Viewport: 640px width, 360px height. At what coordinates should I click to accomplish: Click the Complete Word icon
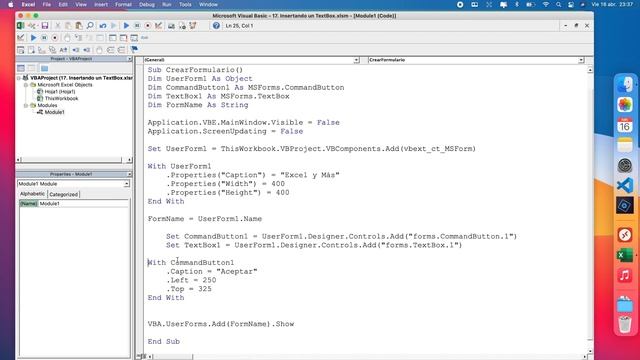[x=63, y=50]
